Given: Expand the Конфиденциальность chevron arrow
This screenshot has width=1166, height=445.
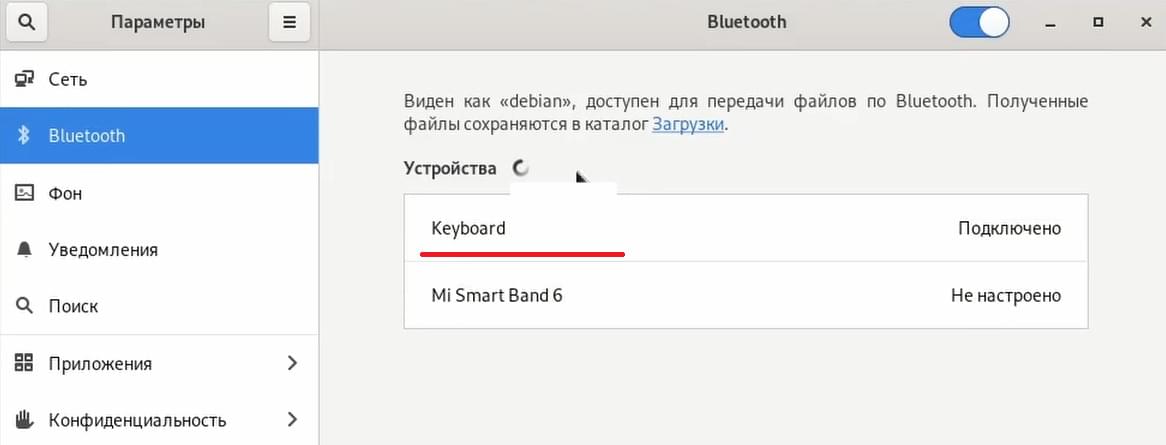Looking at the screenshot, I should (x=292, y=420).
